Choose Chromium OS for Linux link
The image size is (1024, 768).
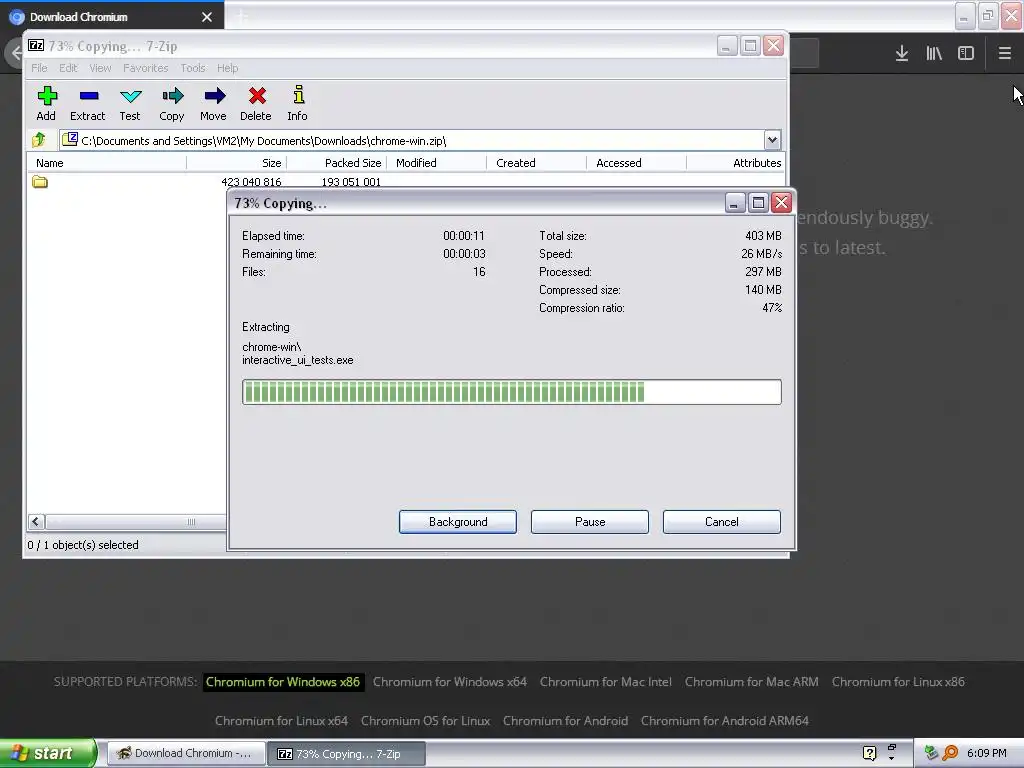pos(425,721)
